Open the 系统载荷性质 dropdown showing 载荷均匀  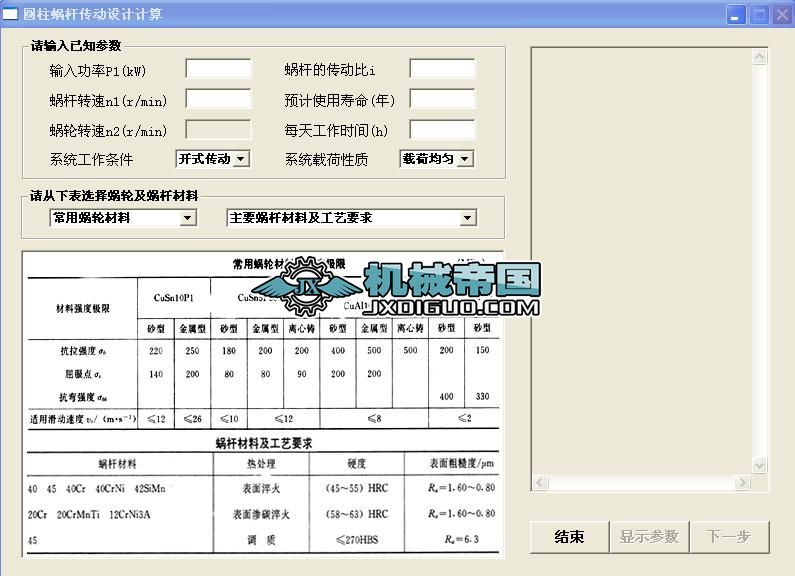tap(437, 159)
